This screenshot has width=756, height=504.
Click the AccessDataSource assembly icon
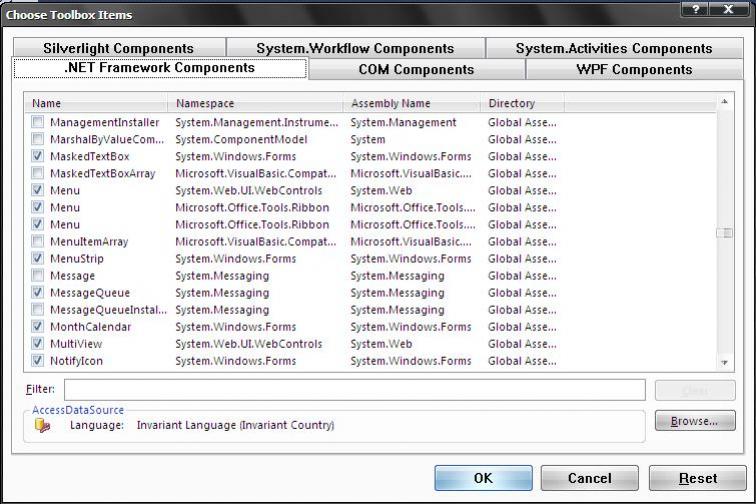tap(42, 425)
